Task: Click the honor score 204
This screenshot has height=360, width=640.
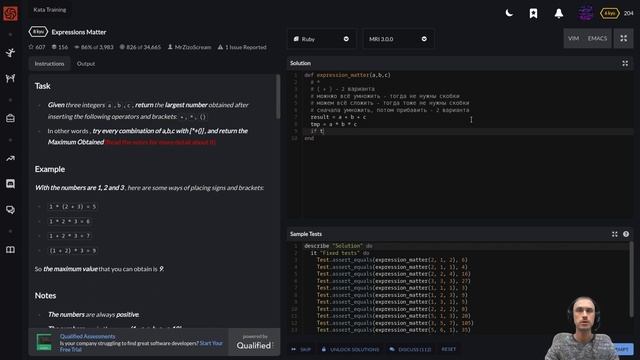Action: [x=629, y=13]
